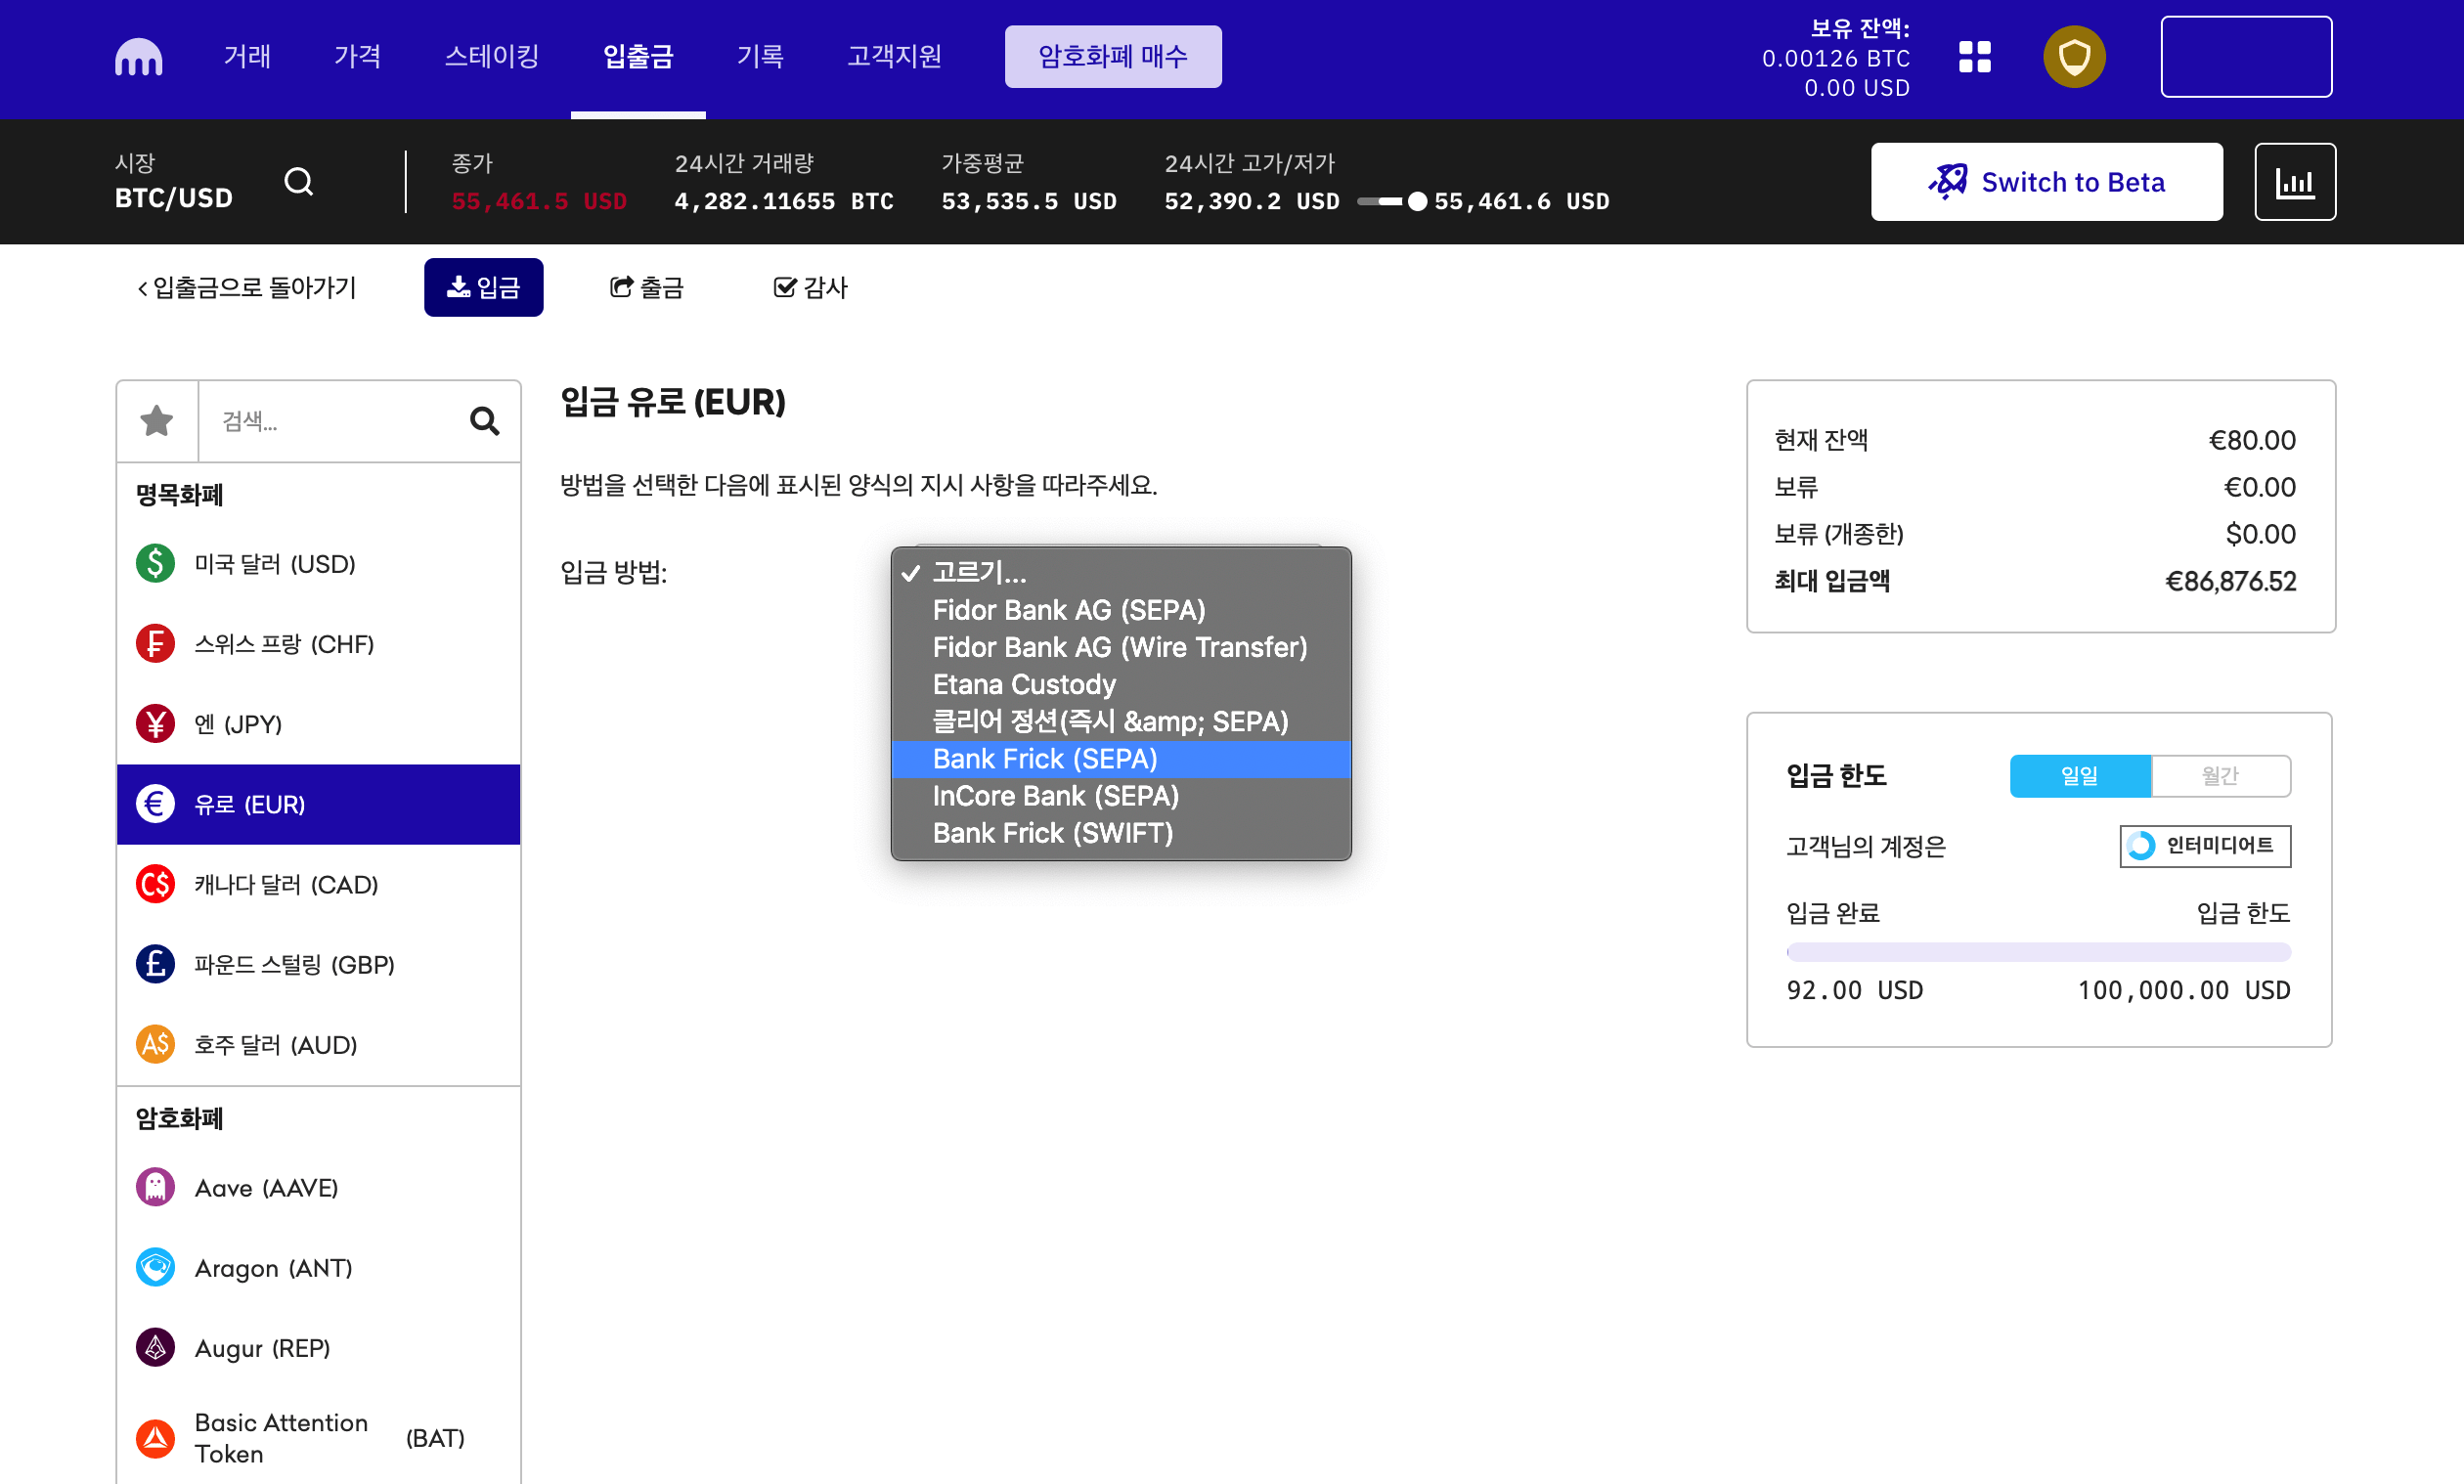The image size is (2464, 1484).
Task: Click the gold shield security icon
Action: [2073, 57]
